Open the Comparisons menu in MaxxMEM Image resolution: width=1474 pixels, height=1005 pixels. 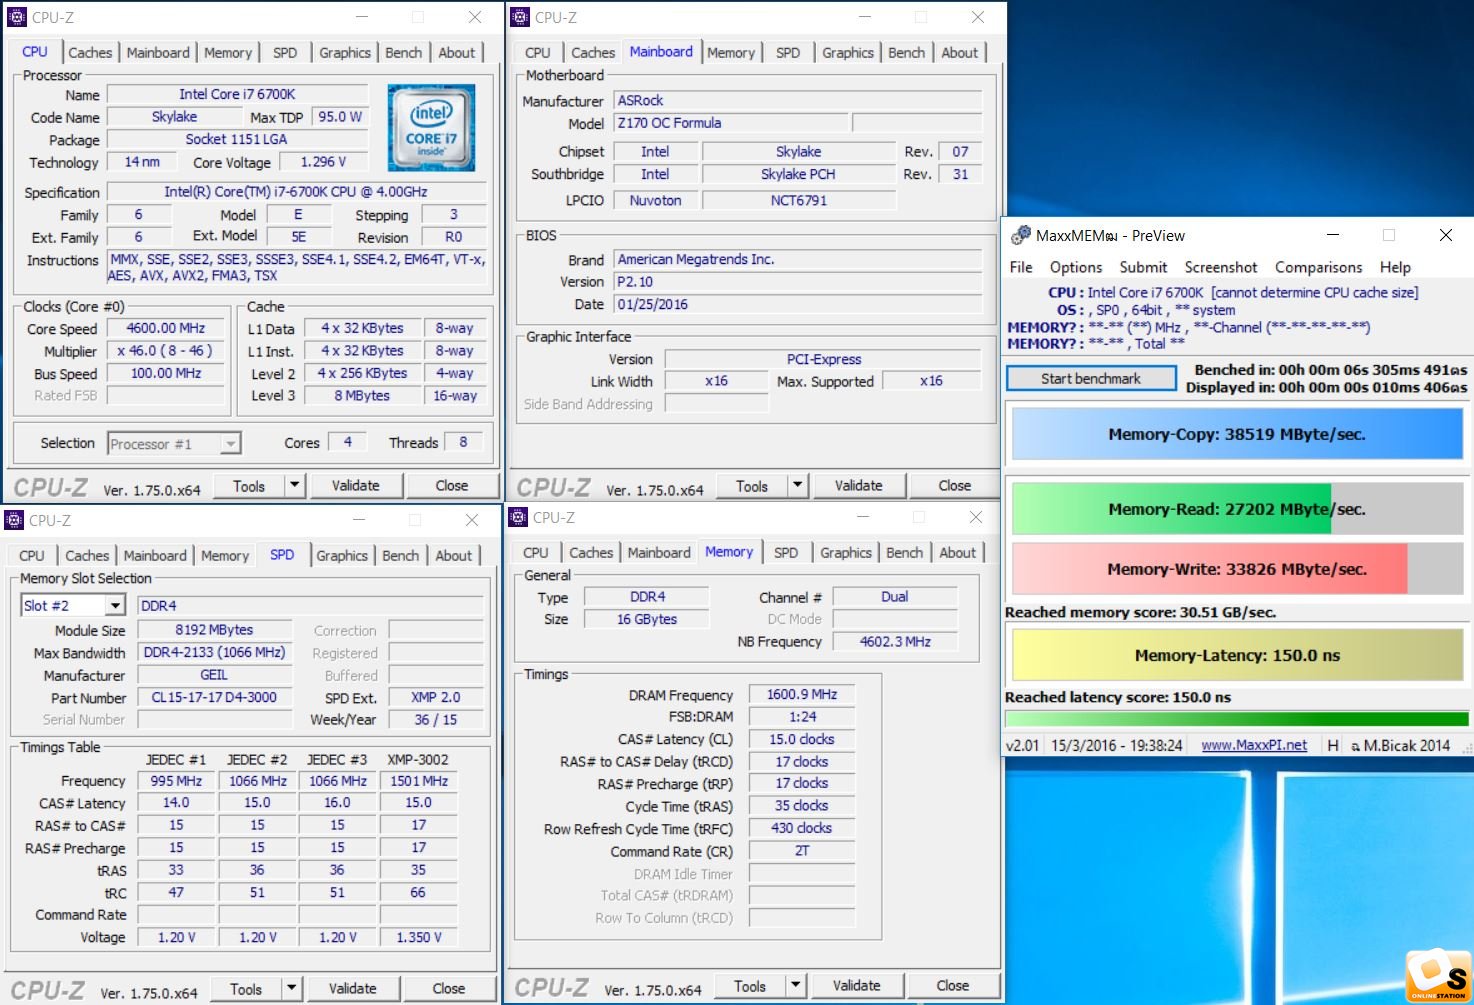coord(1319,268)
